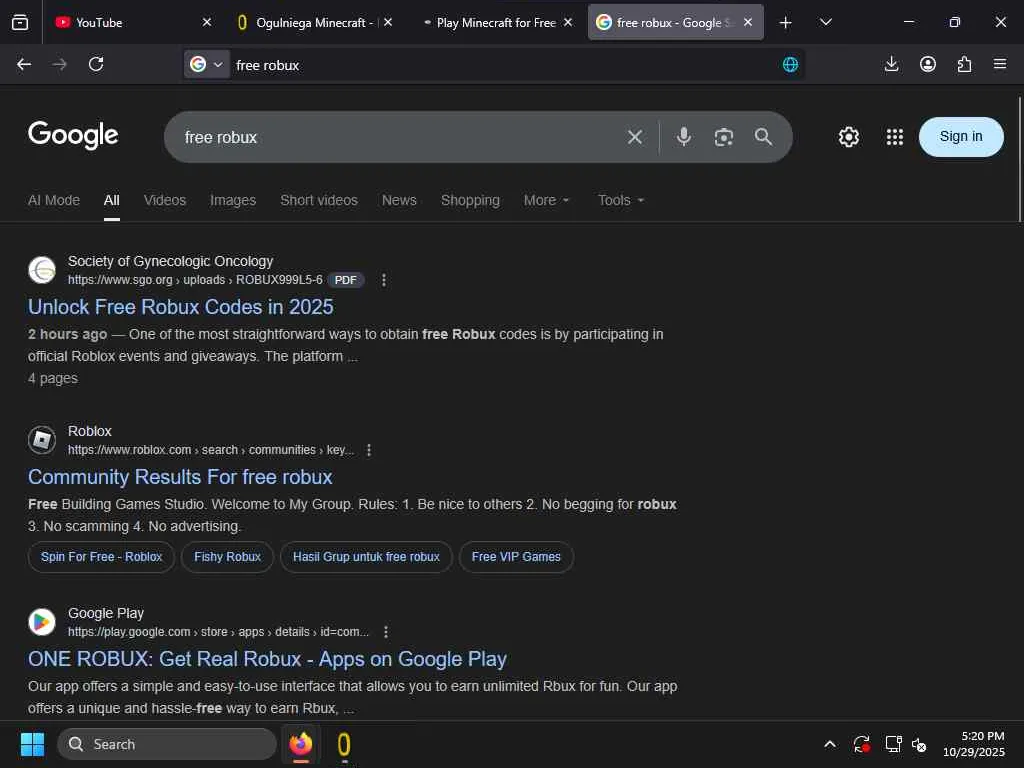This screenshot has height=768, width=1024.
Task: Clear the Google search box text
Action: pos(634,137)
